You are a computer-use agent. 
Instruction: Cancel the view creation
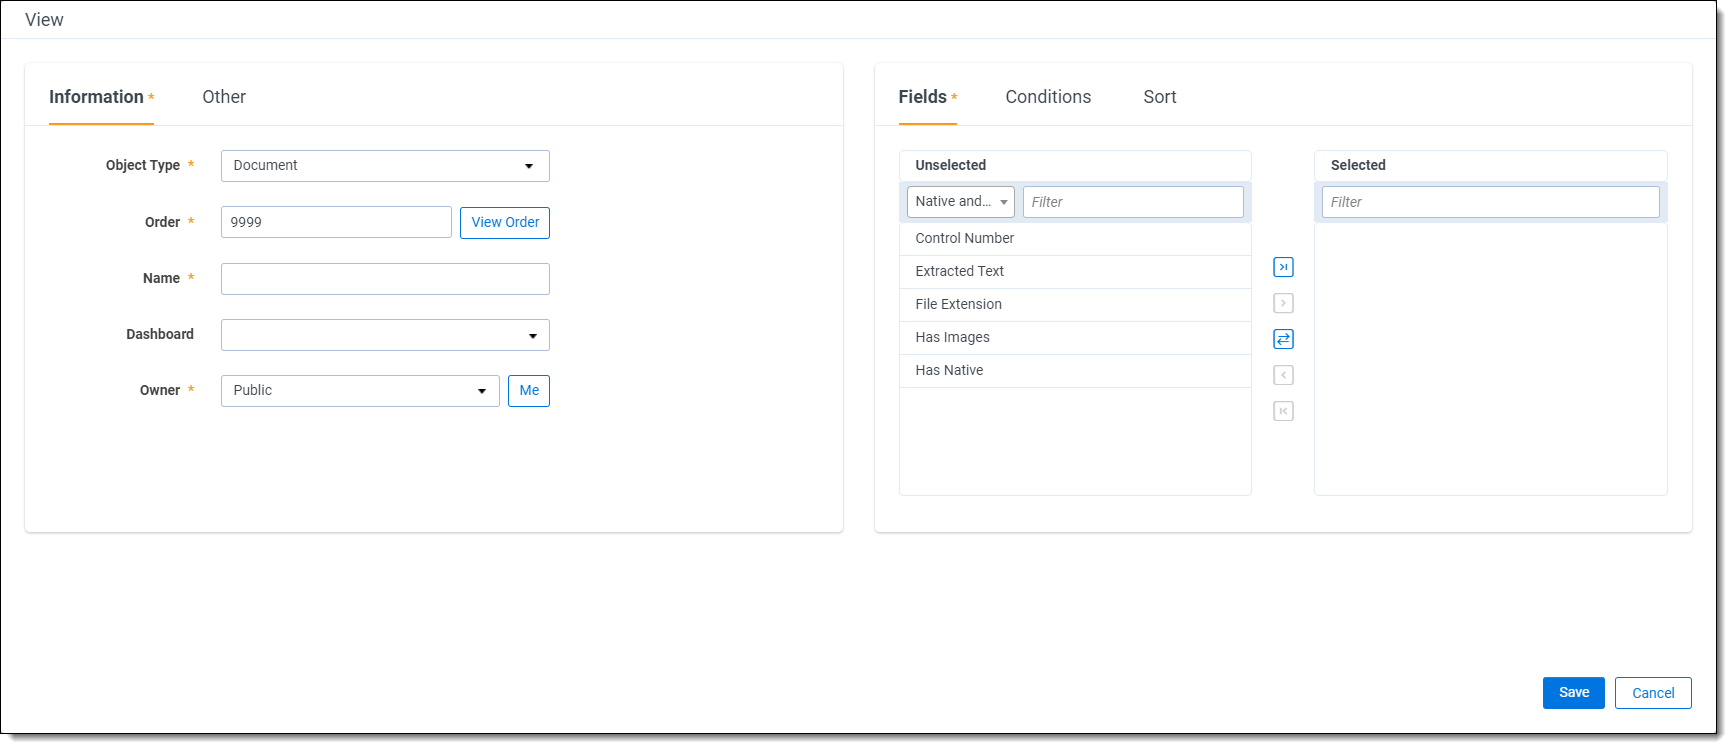(1652, 693)
